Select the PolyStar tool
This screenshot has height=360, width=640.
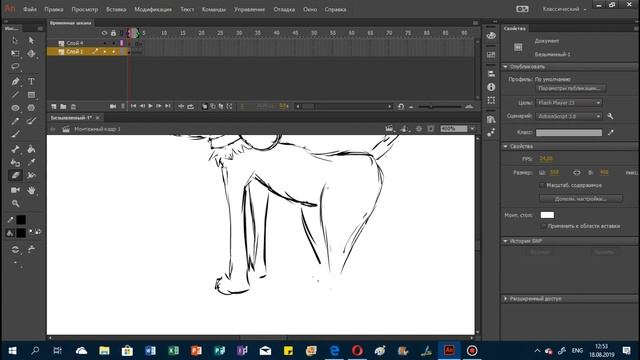click(31, 108)
